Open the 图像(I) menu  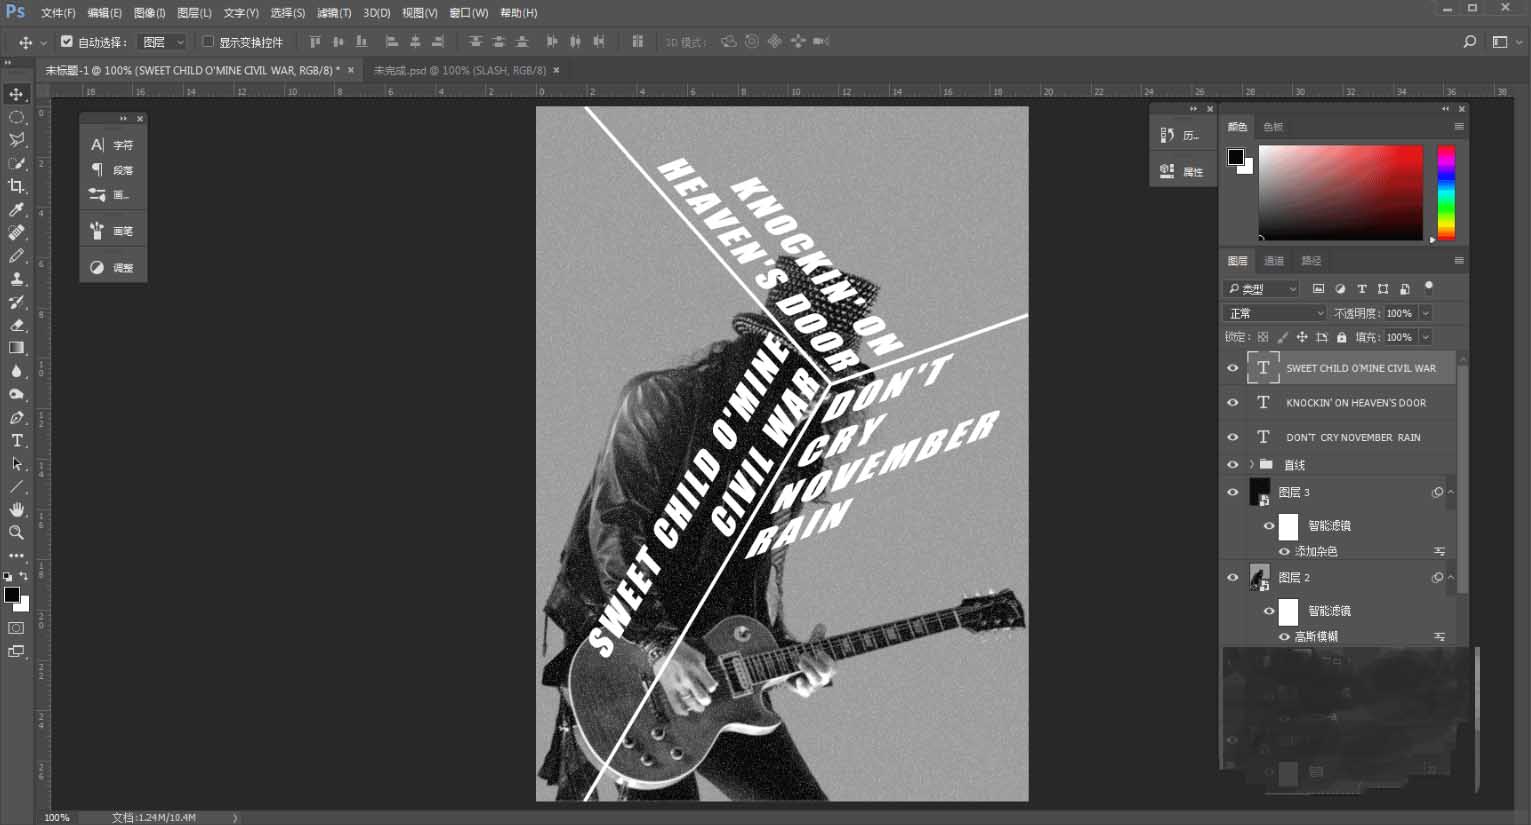click(149, 13)
